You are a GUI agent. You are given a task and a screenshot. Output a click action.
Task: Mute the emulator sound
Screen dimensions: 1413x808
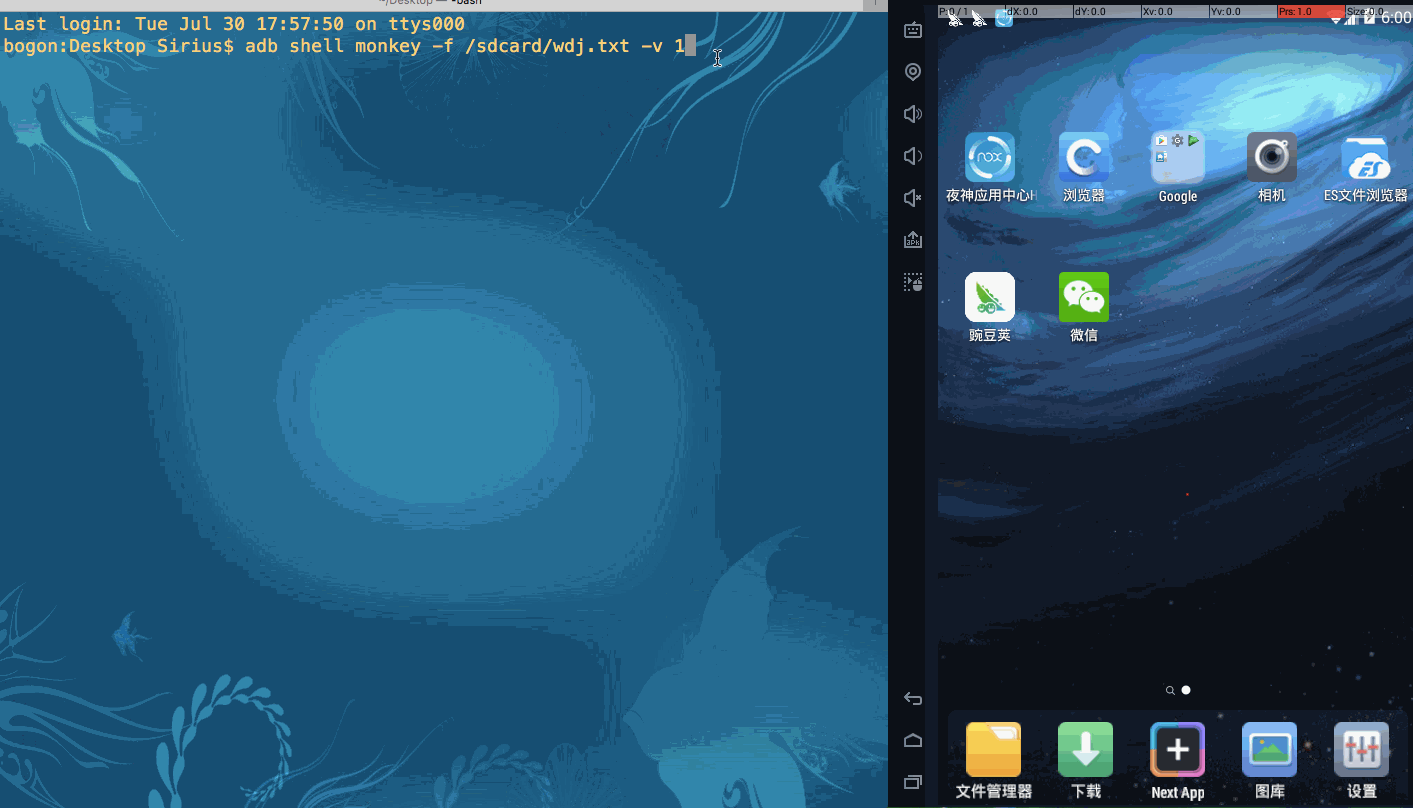(913, 198)
